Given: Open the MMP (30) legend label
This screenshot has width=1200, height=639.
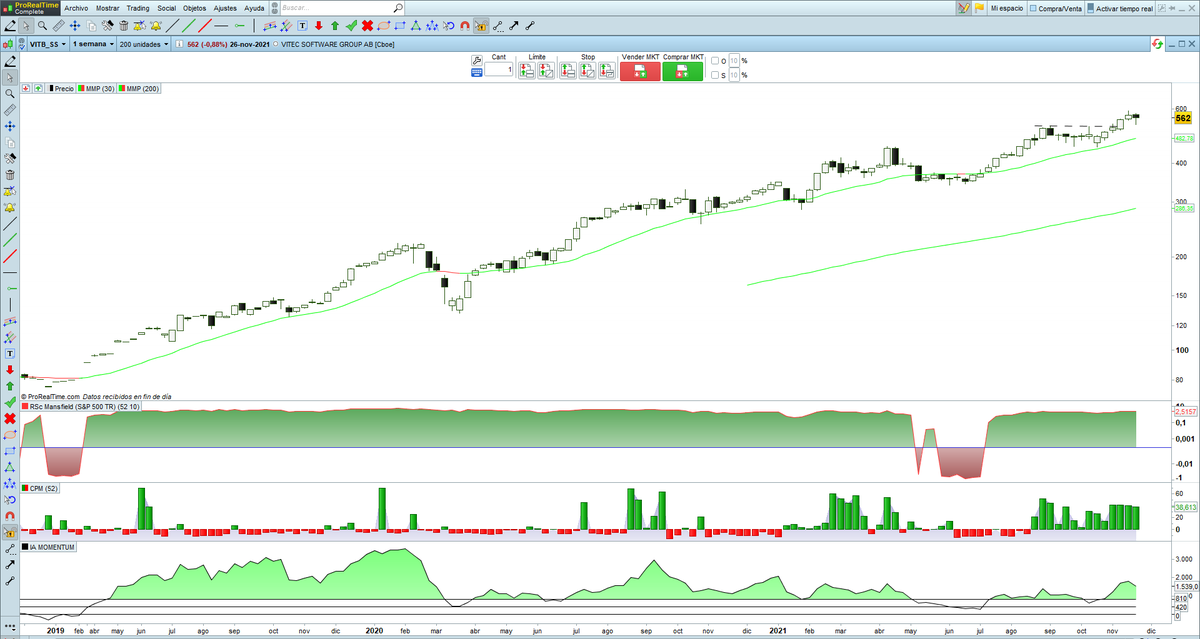Looking at the screenshot, I should pyautogui.click(x=97, y=89).
